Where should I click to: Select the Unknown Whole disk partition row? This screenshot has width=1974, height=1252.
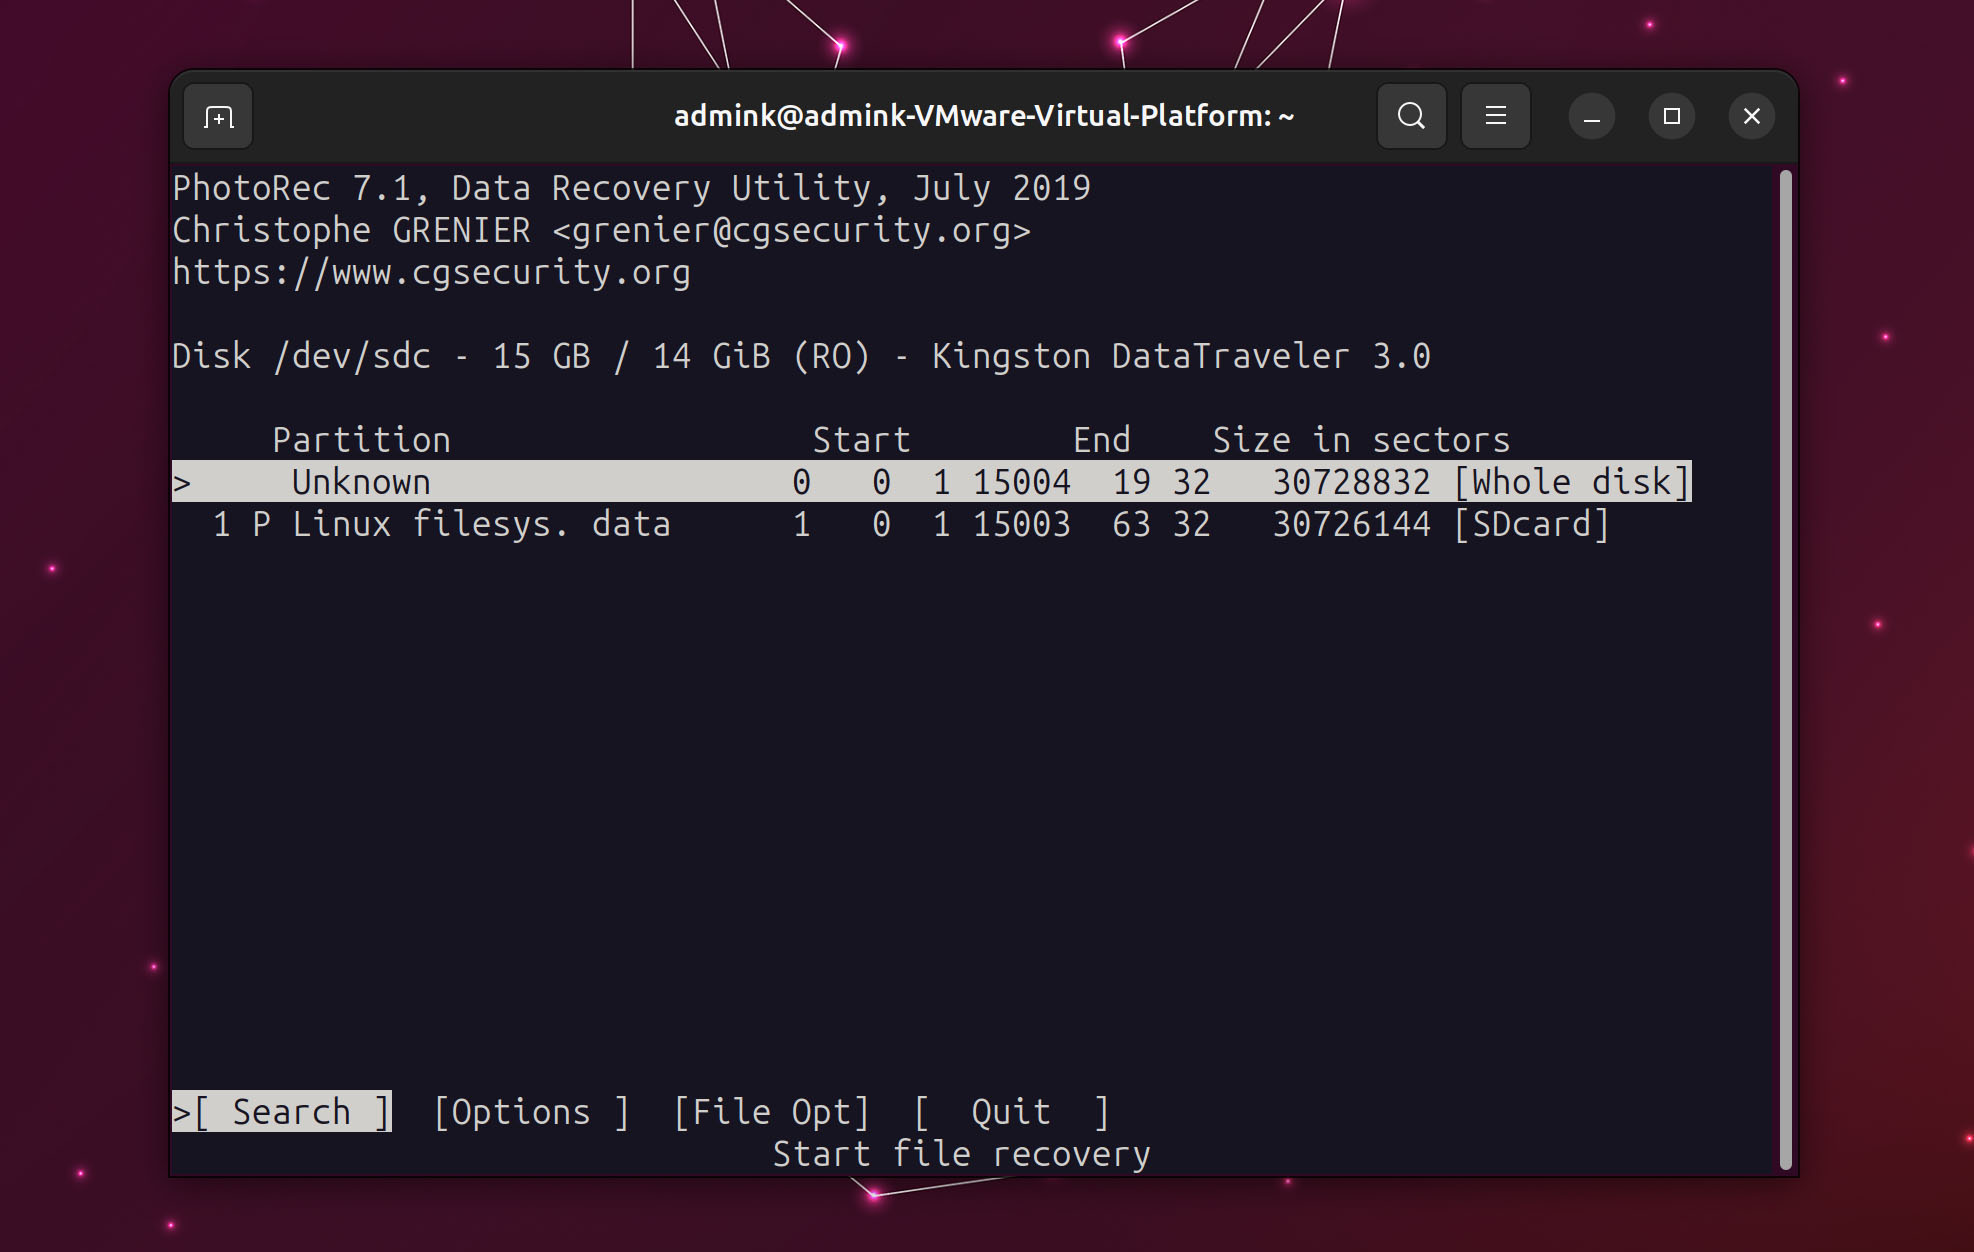[931, 482]
